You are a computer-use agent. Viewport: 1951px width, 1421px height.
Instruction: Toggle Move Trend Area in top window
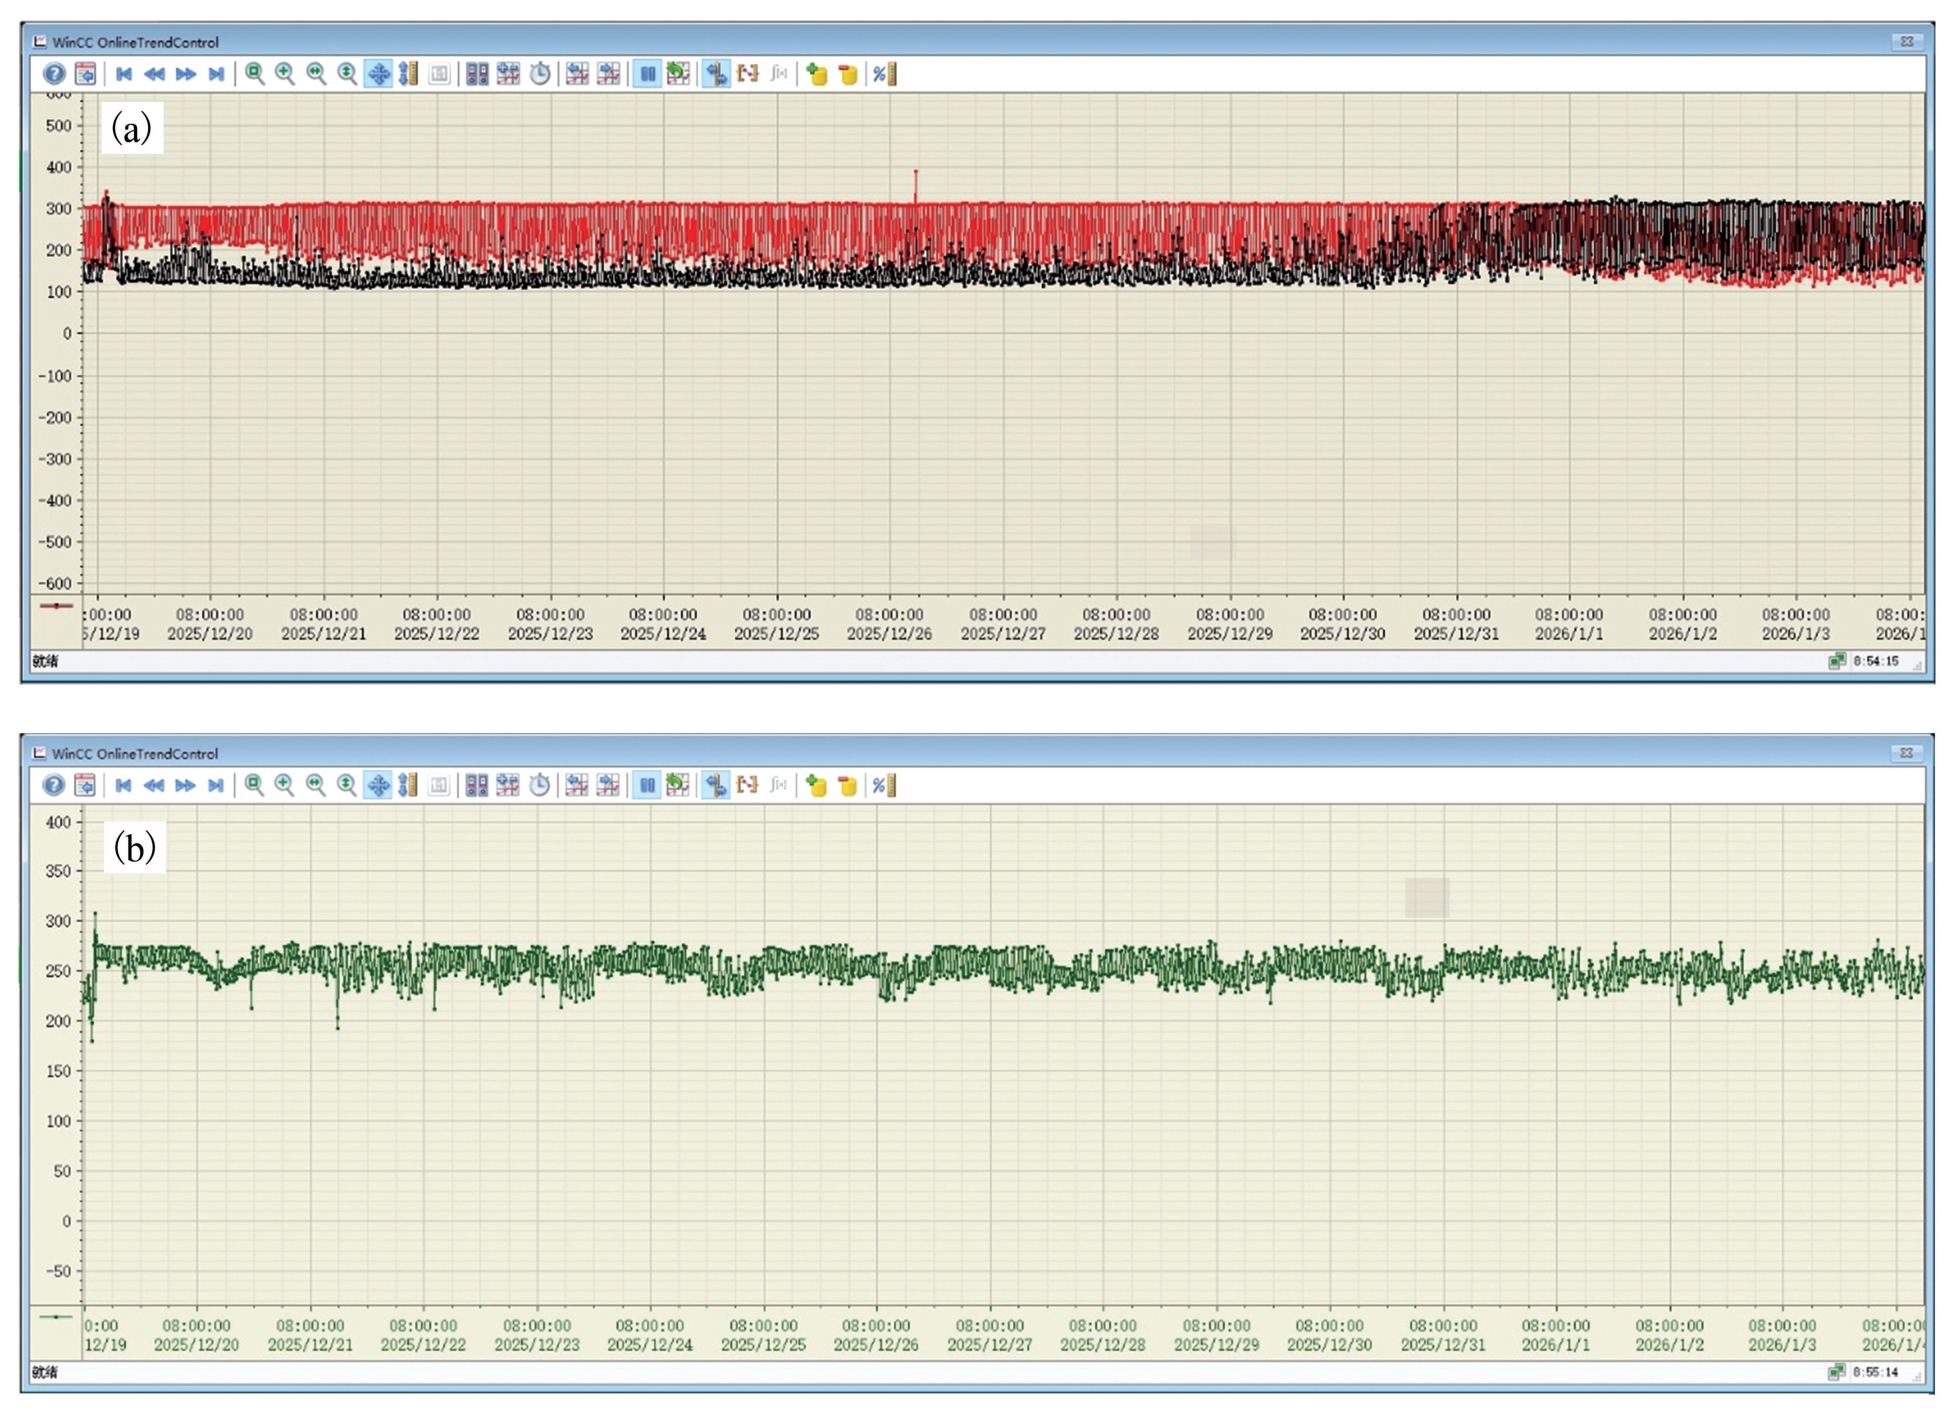[378, 73]
